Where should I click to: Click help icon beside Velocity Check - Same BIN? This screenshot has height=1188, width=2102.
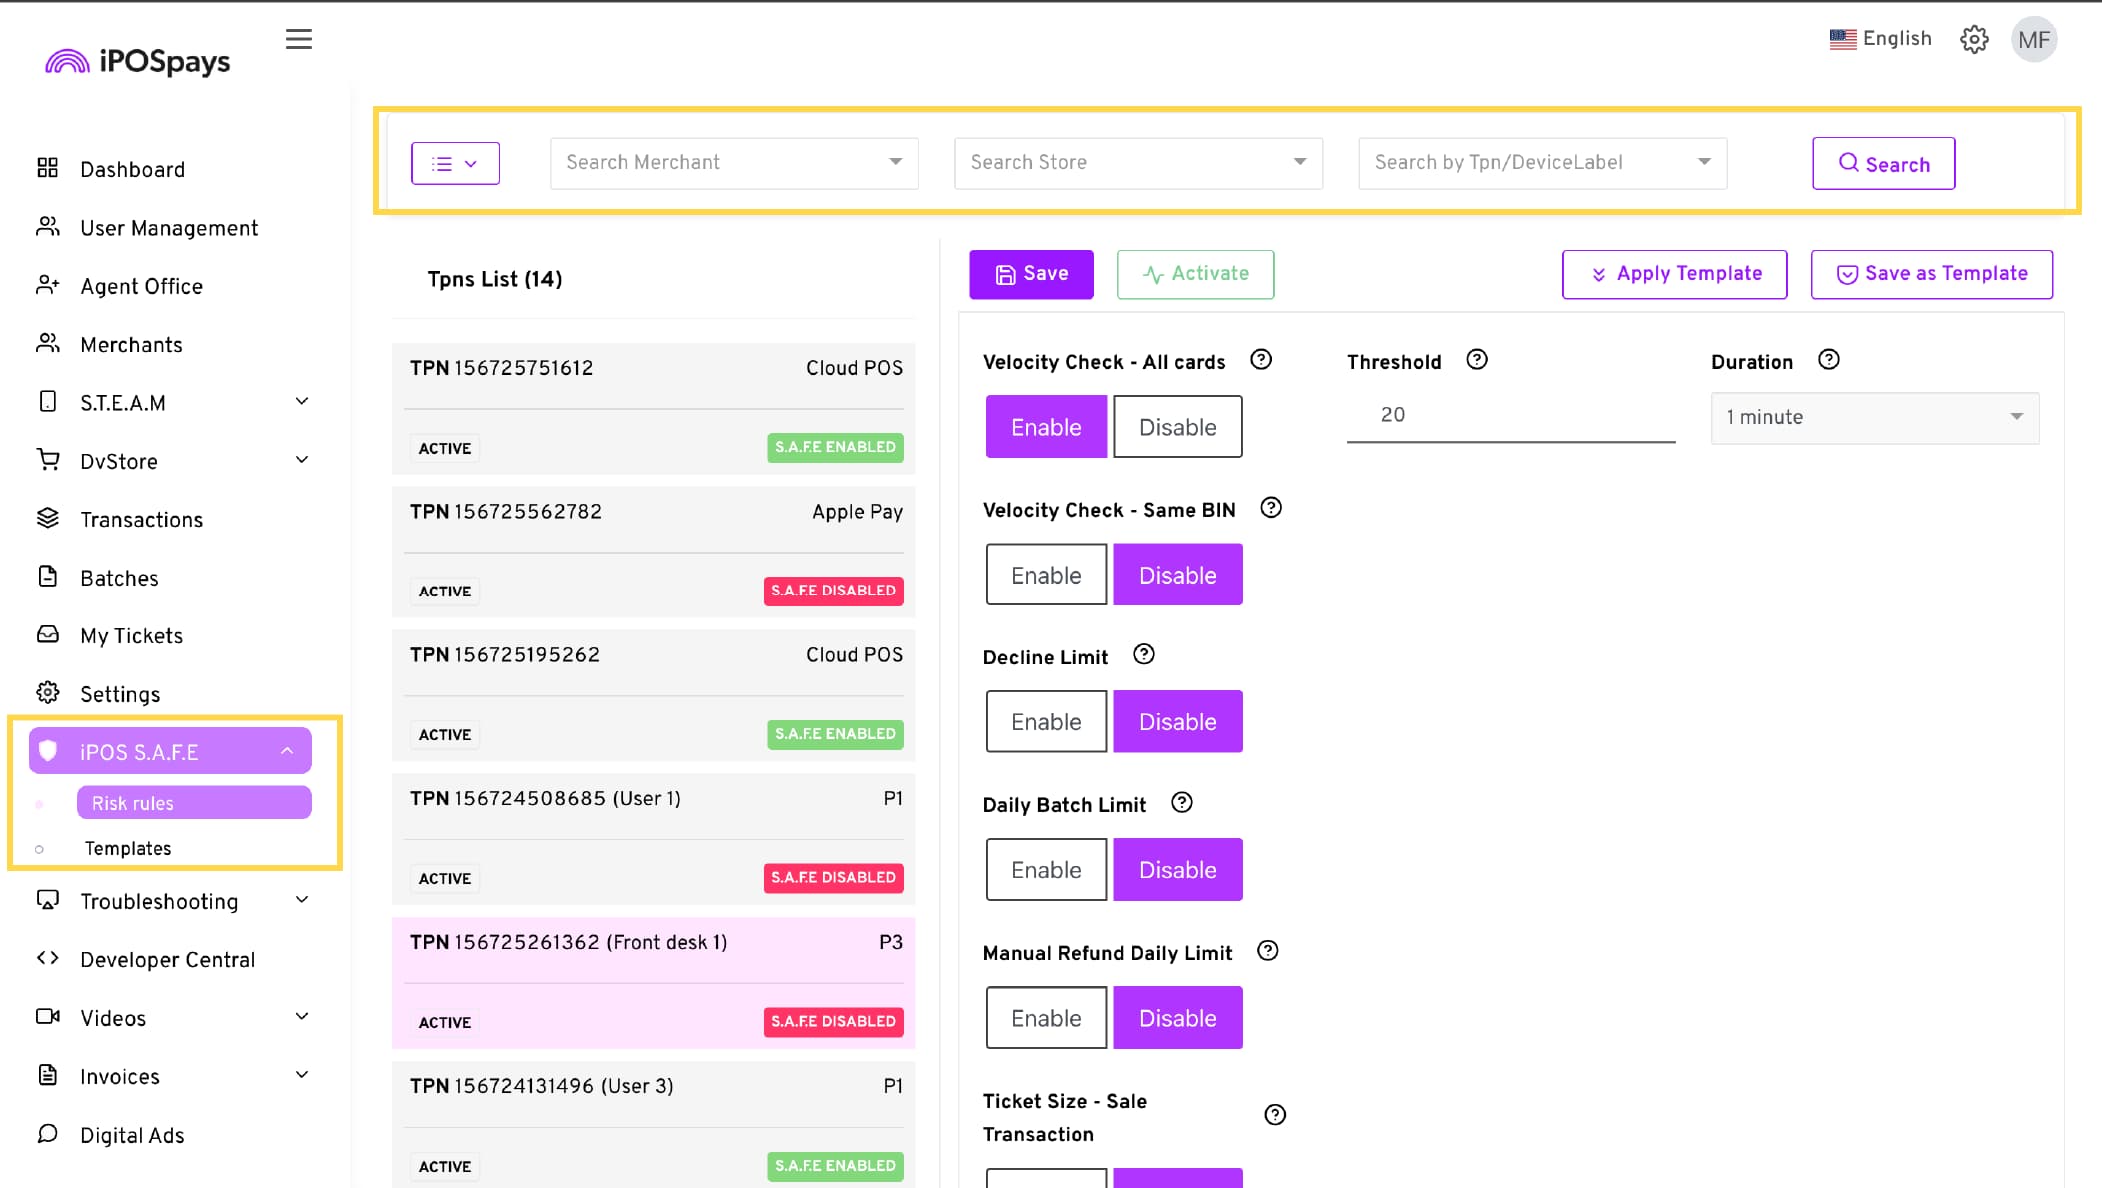1270,508
